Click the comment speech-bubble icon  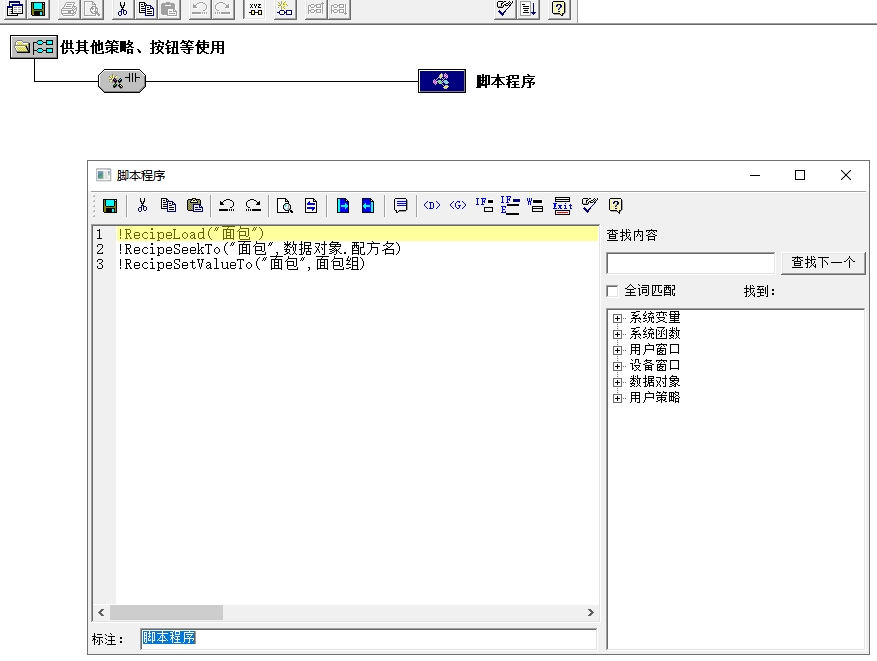coord(400,205)
